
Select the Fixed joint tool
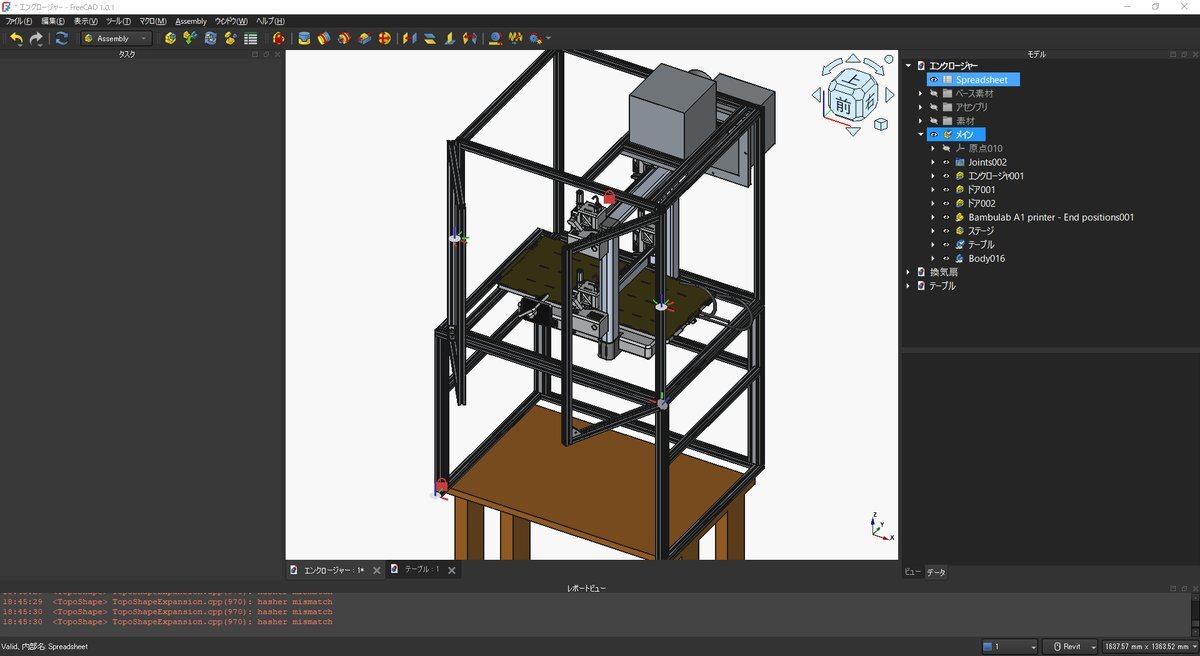point(304,38)
